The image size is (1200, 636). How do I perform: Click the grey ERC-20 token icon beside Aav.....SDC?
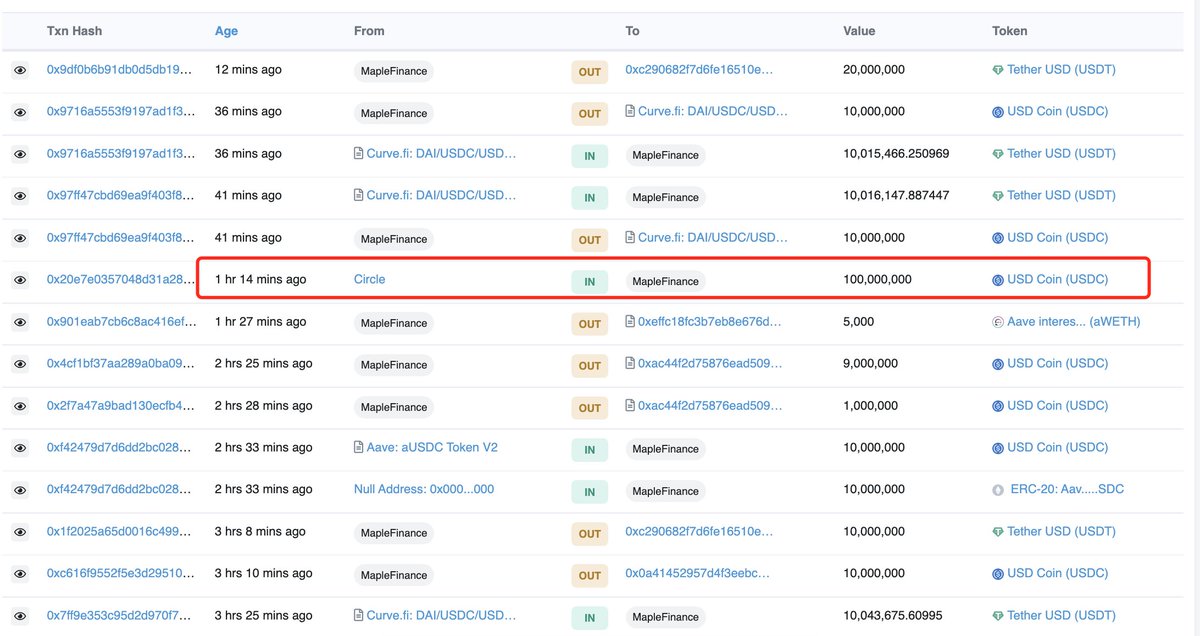tap(998, 490)
